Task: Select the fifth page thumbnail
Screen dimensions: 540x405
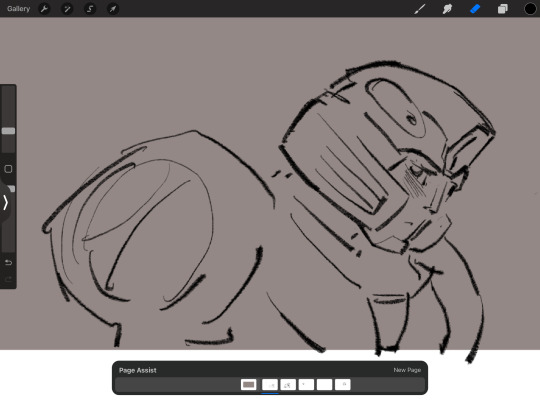Action: (x=324, y=384)
